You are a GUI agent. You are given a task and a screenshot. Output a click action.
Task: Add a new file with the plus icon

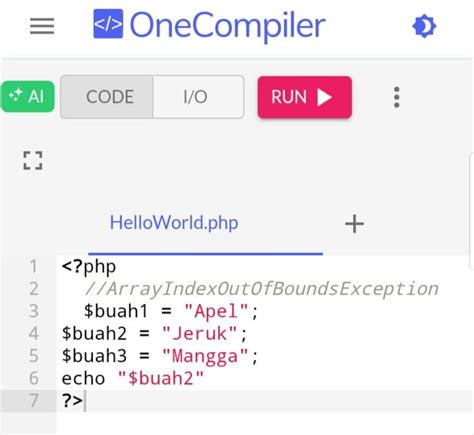(x=354, y=223)
